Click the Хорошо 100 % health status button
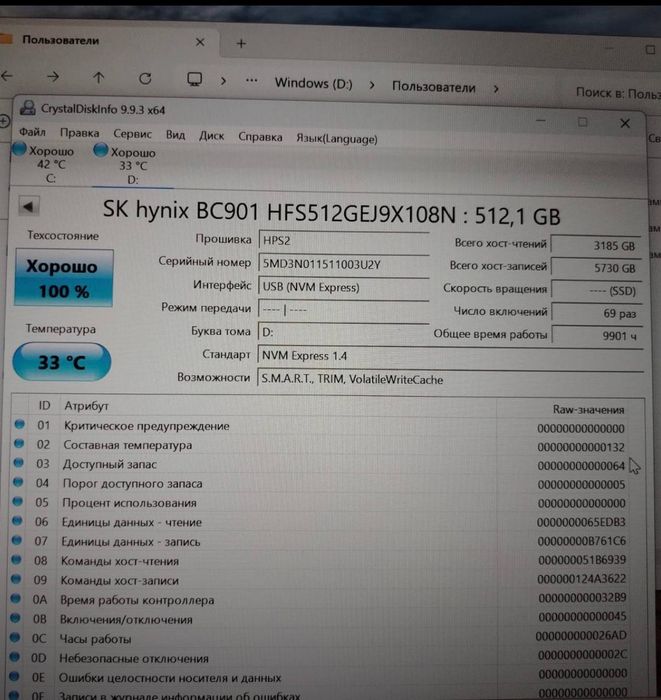This screenshot has height=700, width=661. pyautogui.click(x=63, y=278)
